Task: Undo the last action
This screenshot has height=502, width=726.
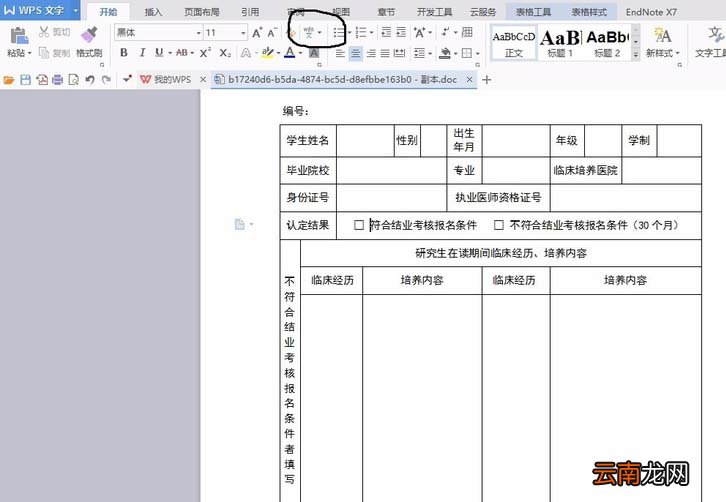Action: click(x=90, y=80)
